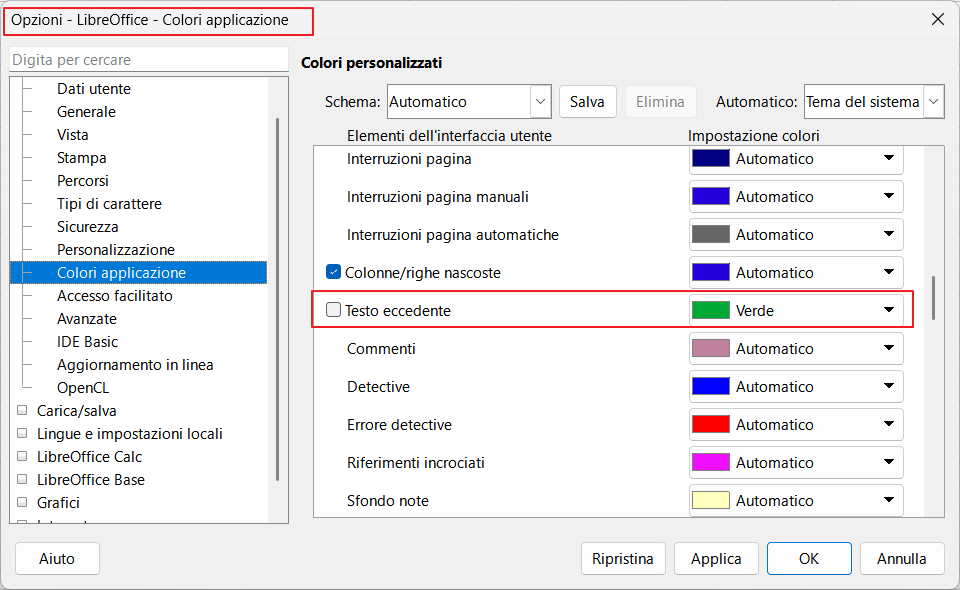
Task: Click the Commenti color swatch
Action: click(710, 348)
